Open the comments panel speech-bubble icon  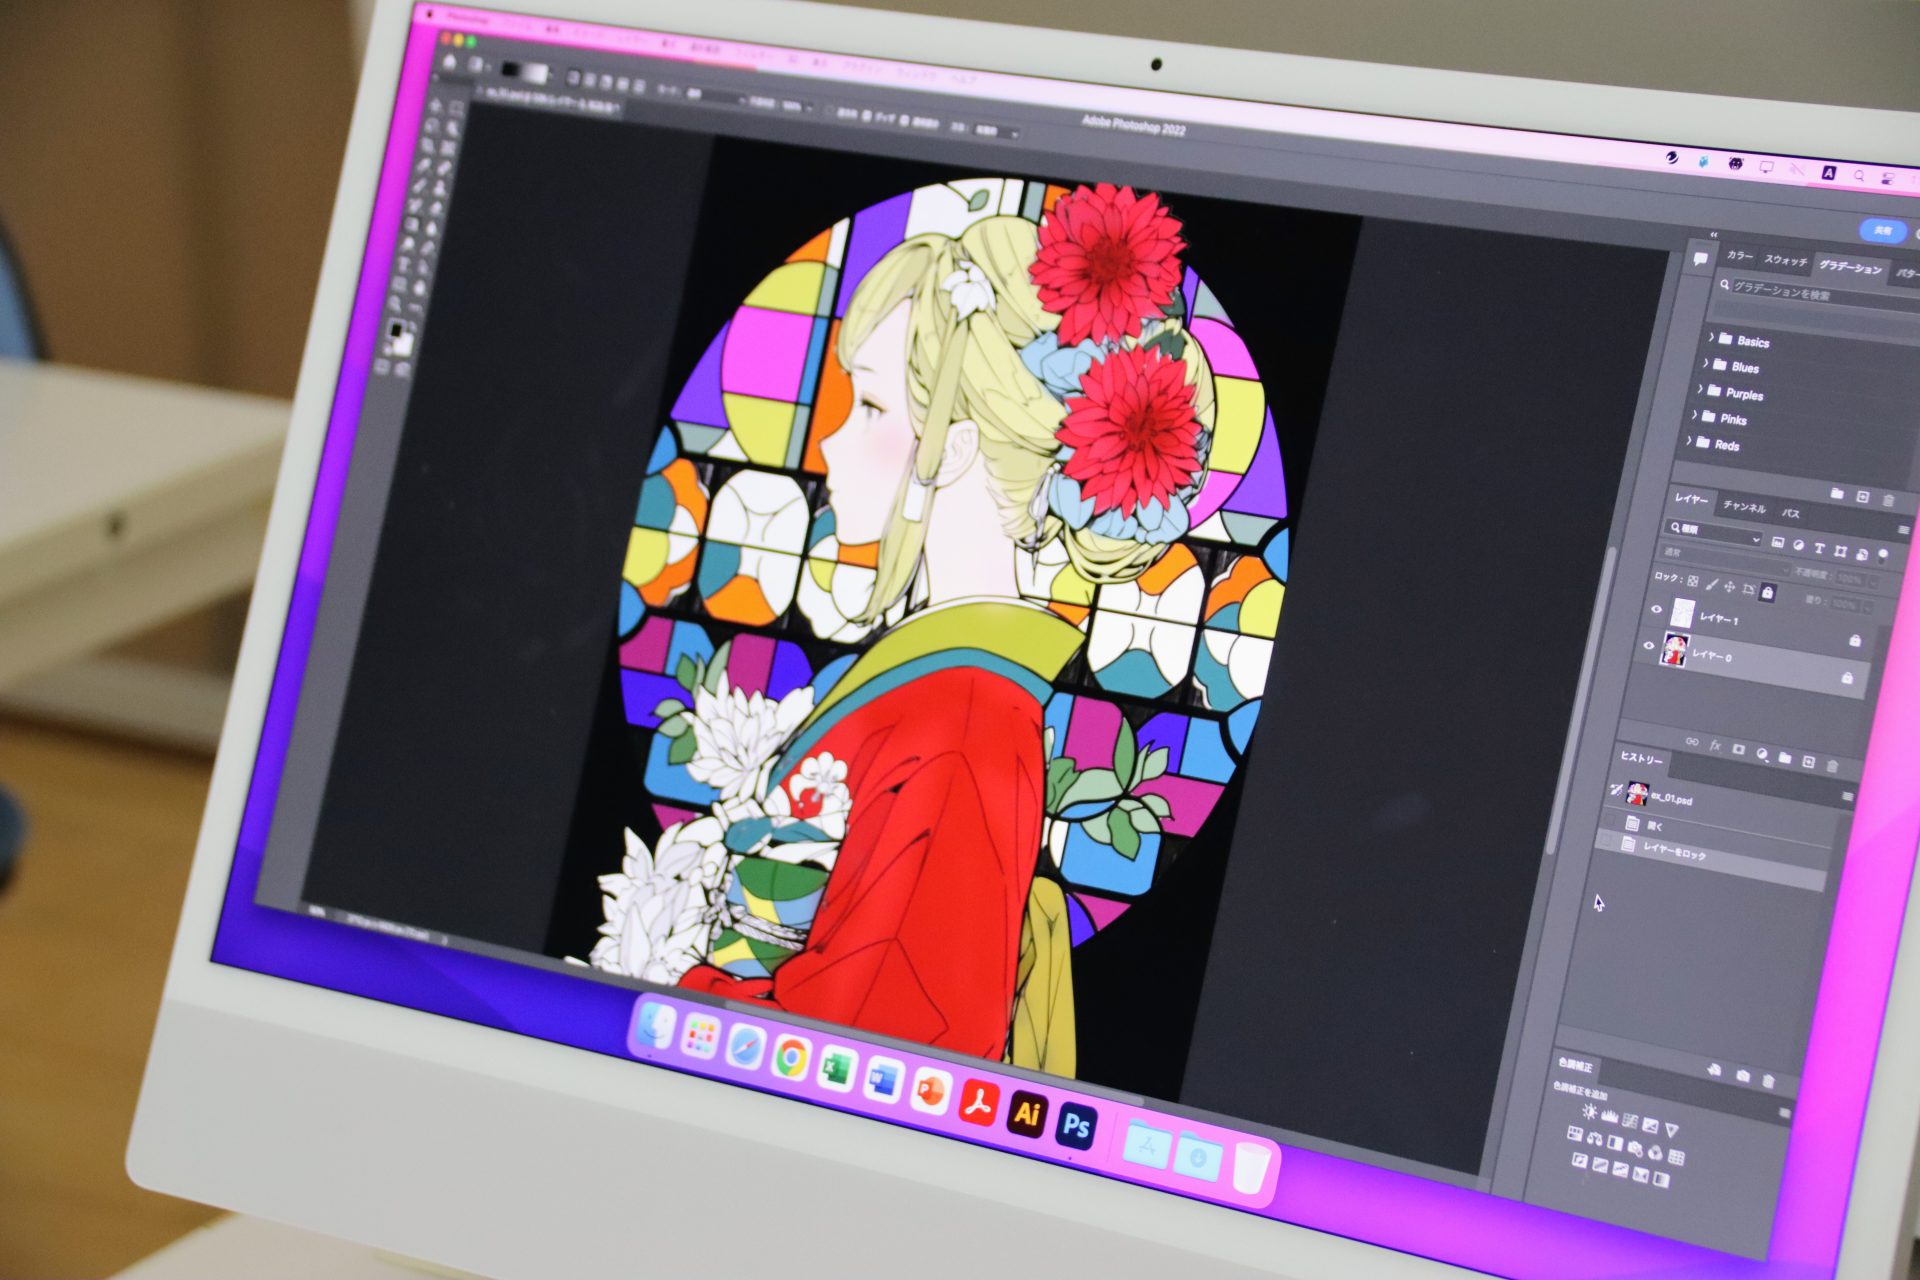click(x=1700, y=258)
